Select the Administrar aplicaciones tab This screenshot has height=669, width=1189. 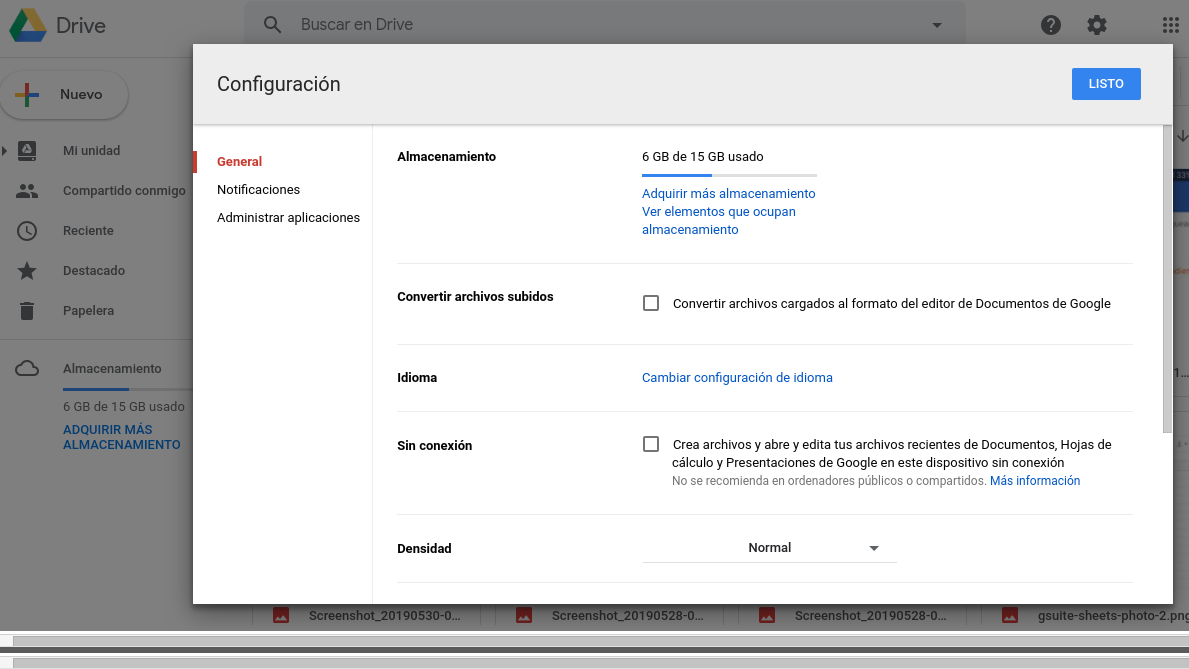pos(288,217)
